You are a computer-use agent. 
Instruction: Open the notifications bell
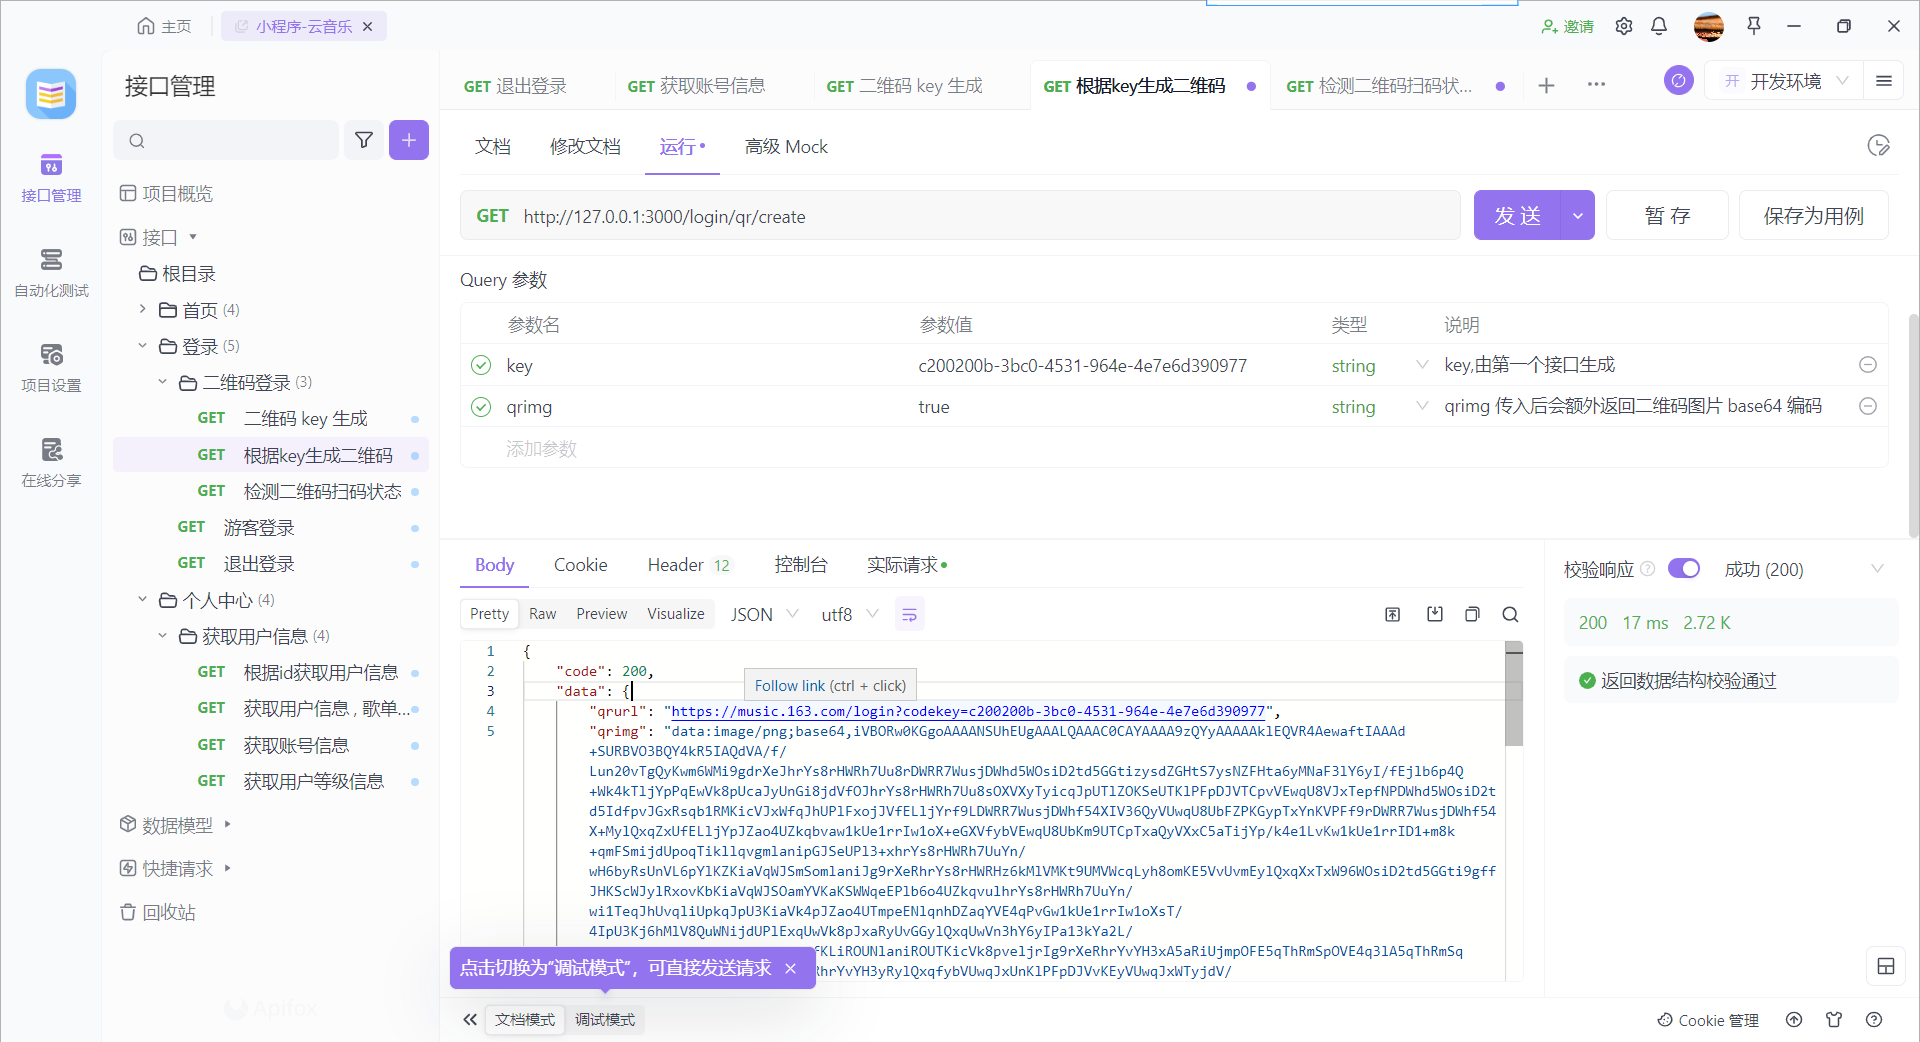pyautogui.click(x=1659, y=26)
